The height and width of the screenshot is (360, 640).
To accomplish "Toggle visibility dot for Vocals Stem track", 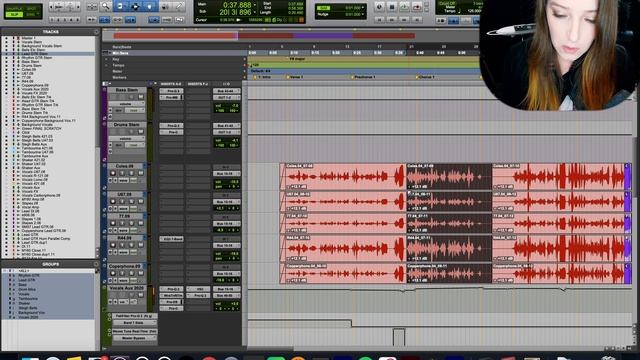I will point(6,42).
